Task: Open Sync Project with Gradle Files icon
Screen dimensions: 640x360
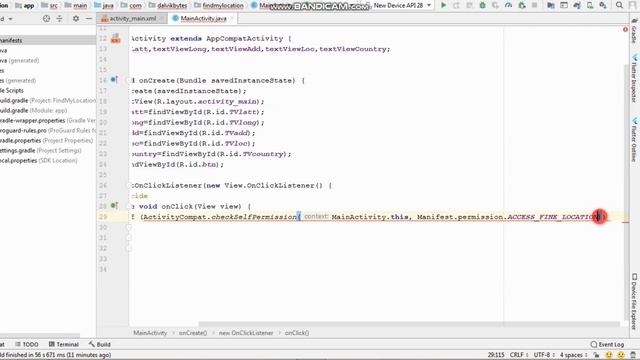Action: [x=577, y=5]
